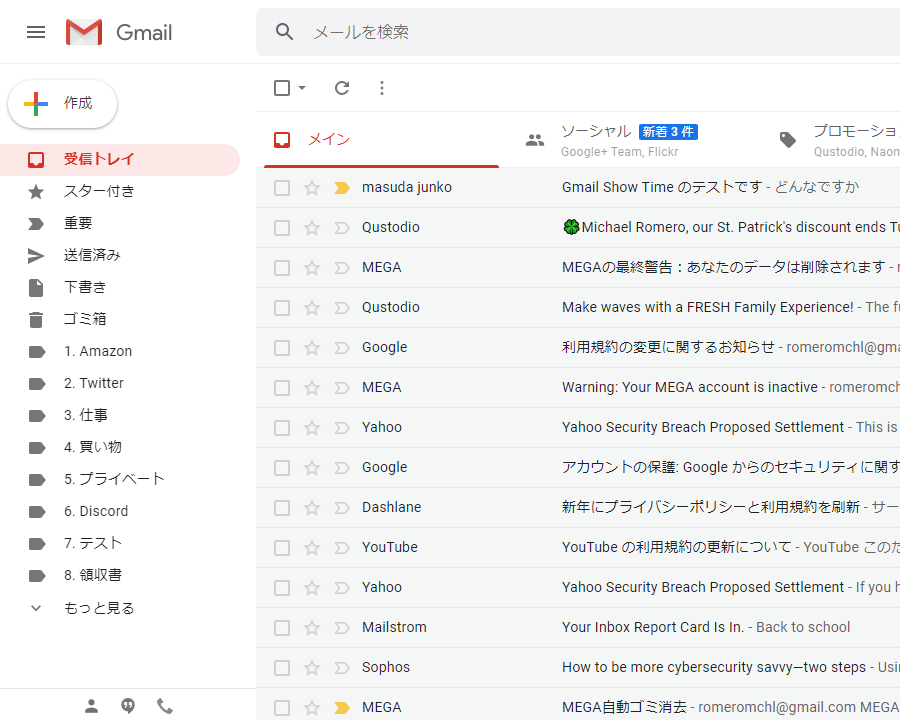Star the masuda junko email
900x720 pixels.
pyautogui.click(x=312, y=188)
